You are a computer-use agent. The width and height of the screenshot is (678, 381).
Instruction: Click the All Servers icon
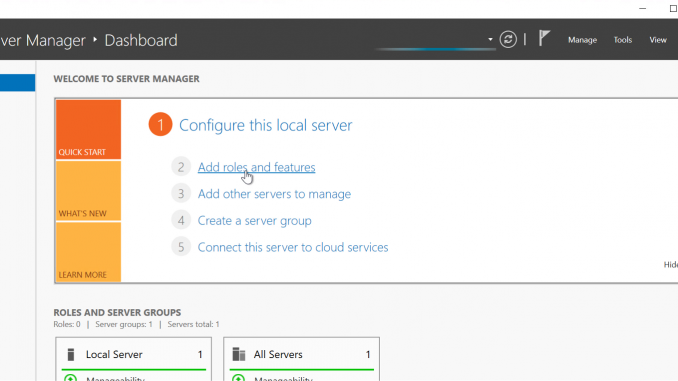[239, 355]
